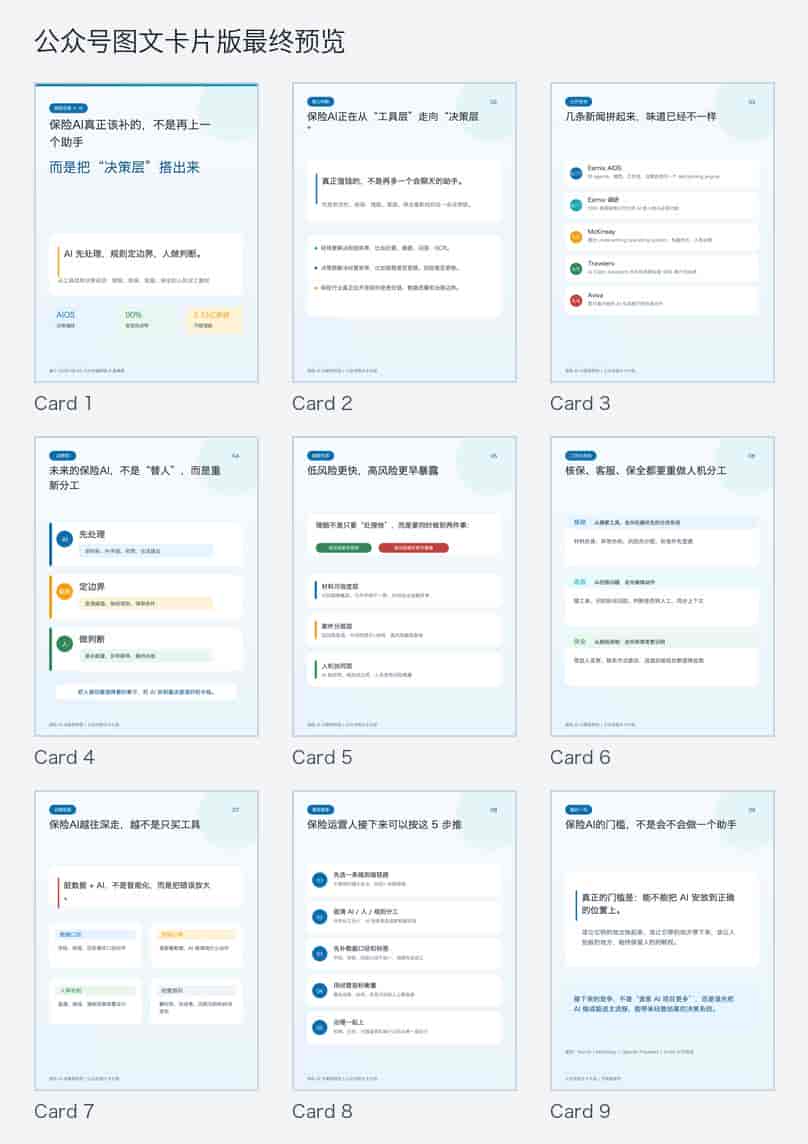Click the heading 保险运营人接下来可以按这 5 步推
Screen dimensions: 808x1144
click(384, 824)
